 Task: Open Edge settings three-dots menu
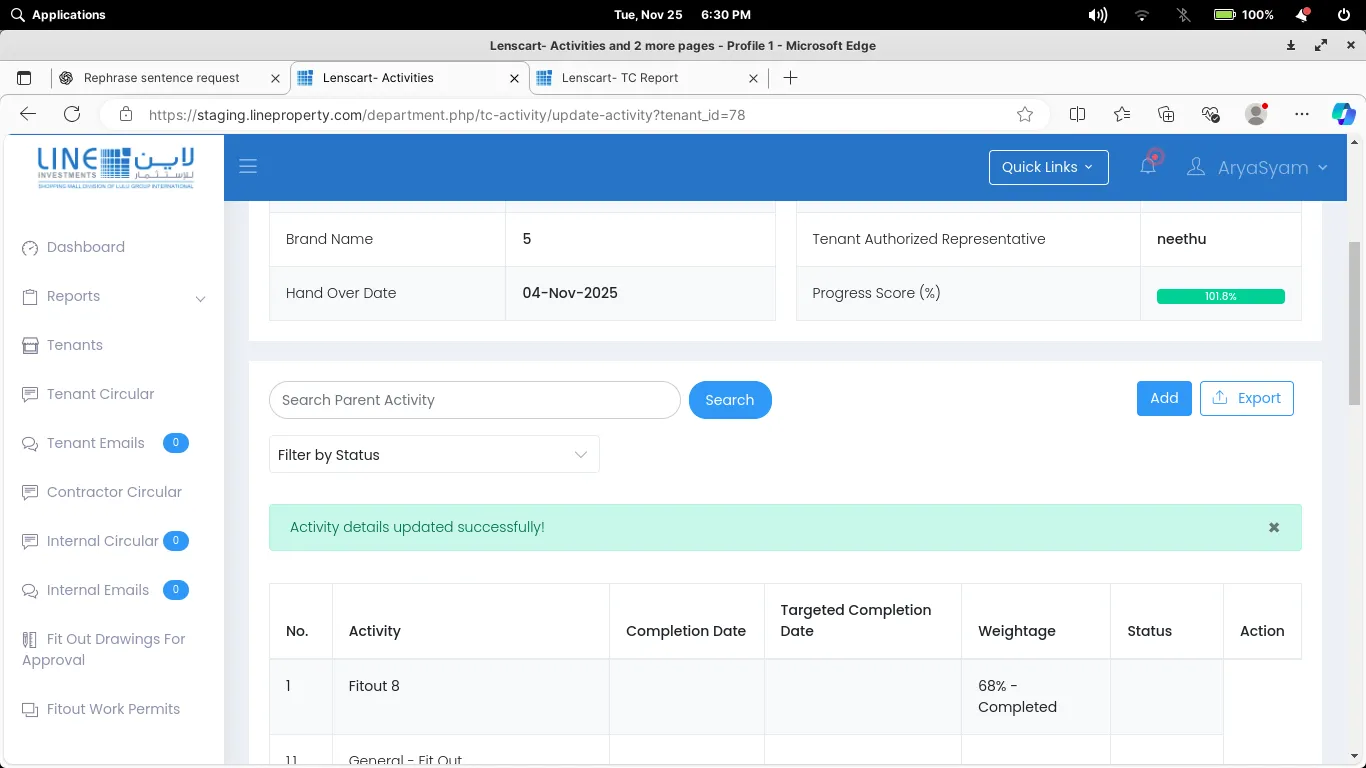pos(1301,114)
